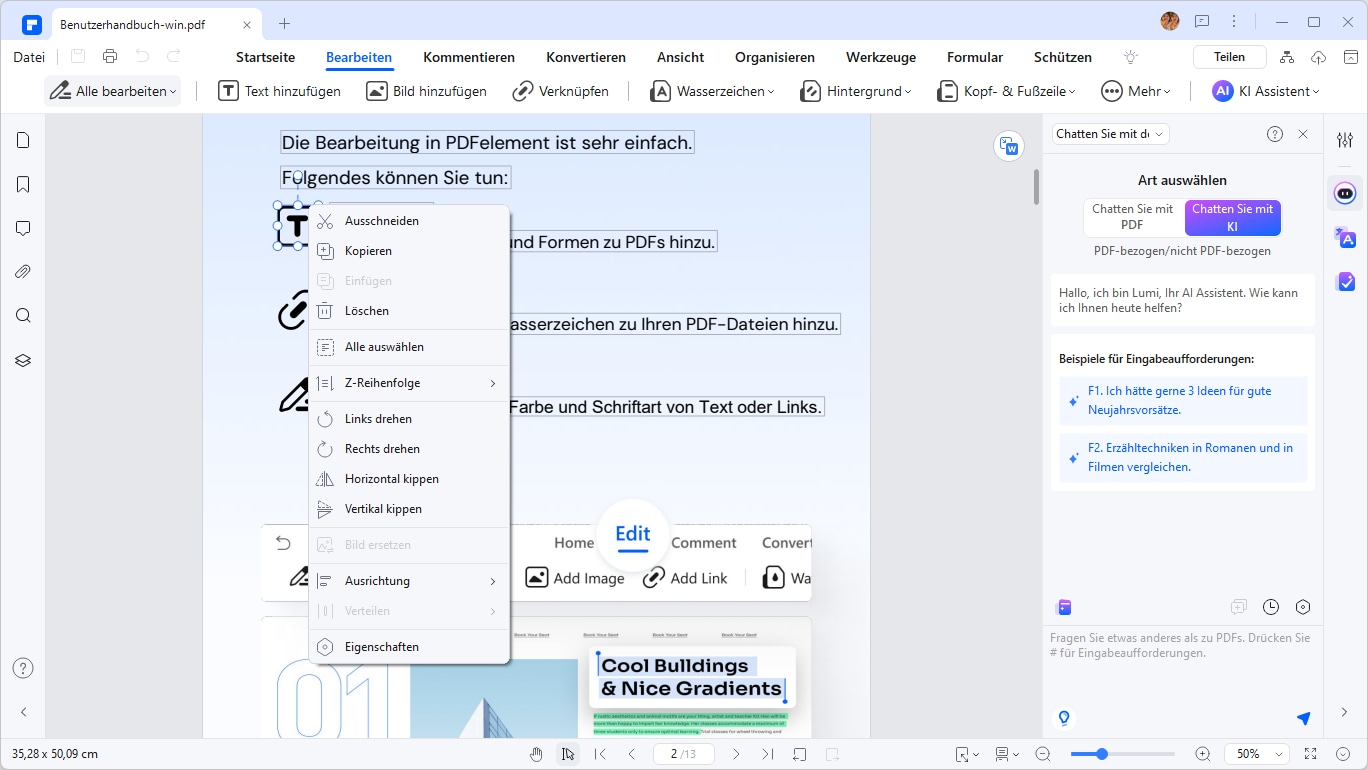Click the cloud upload icon
Image resolution: width=1368 pixels, height=770 pixels.
pyautogui.click(x=1318, y=57)
